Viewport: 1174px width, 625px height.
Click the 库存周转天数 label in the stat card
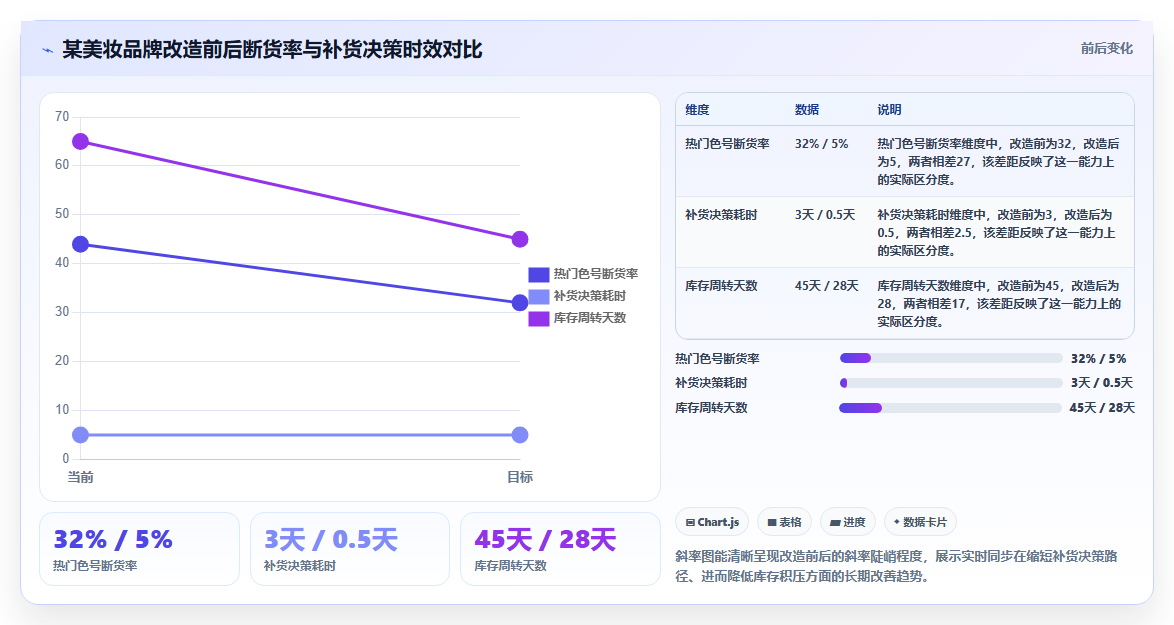pyautogui.click(x=511, y=566)
